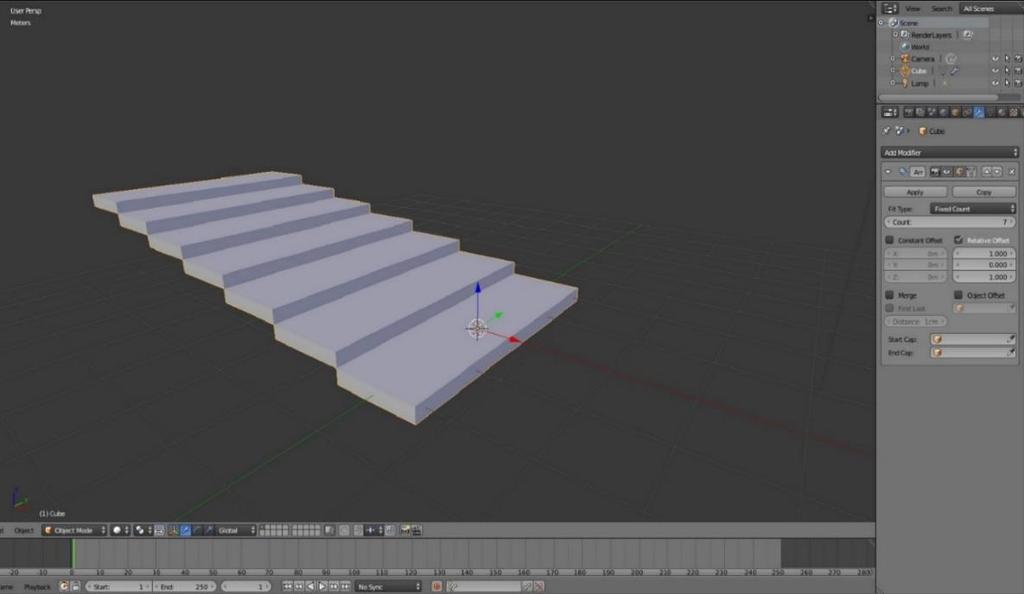This screenshot has height=594, width=1024.
Task: Move the Array modifier down in stack
Action: tap(997, 172)
